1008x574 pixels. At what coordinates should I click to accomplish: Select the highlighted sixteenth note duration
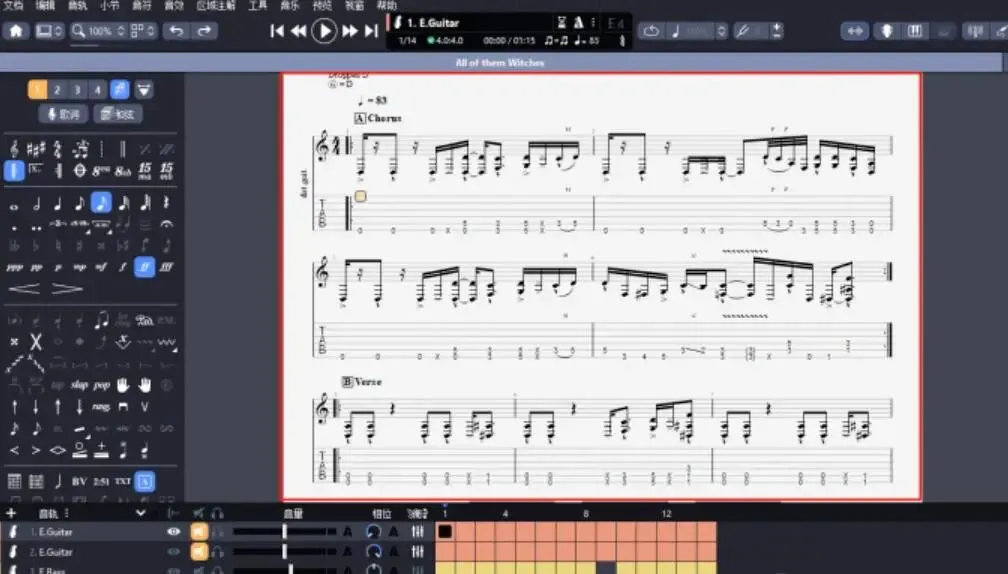(101, 203)
